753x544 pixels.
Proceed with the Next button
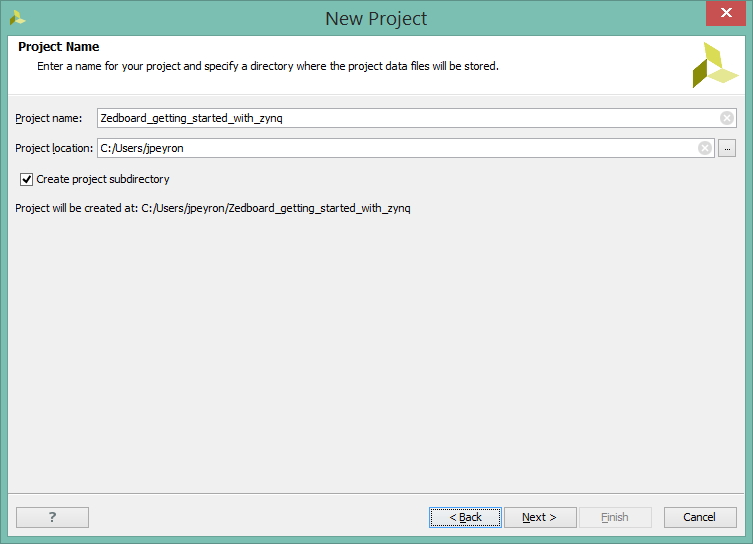(540, 517)
